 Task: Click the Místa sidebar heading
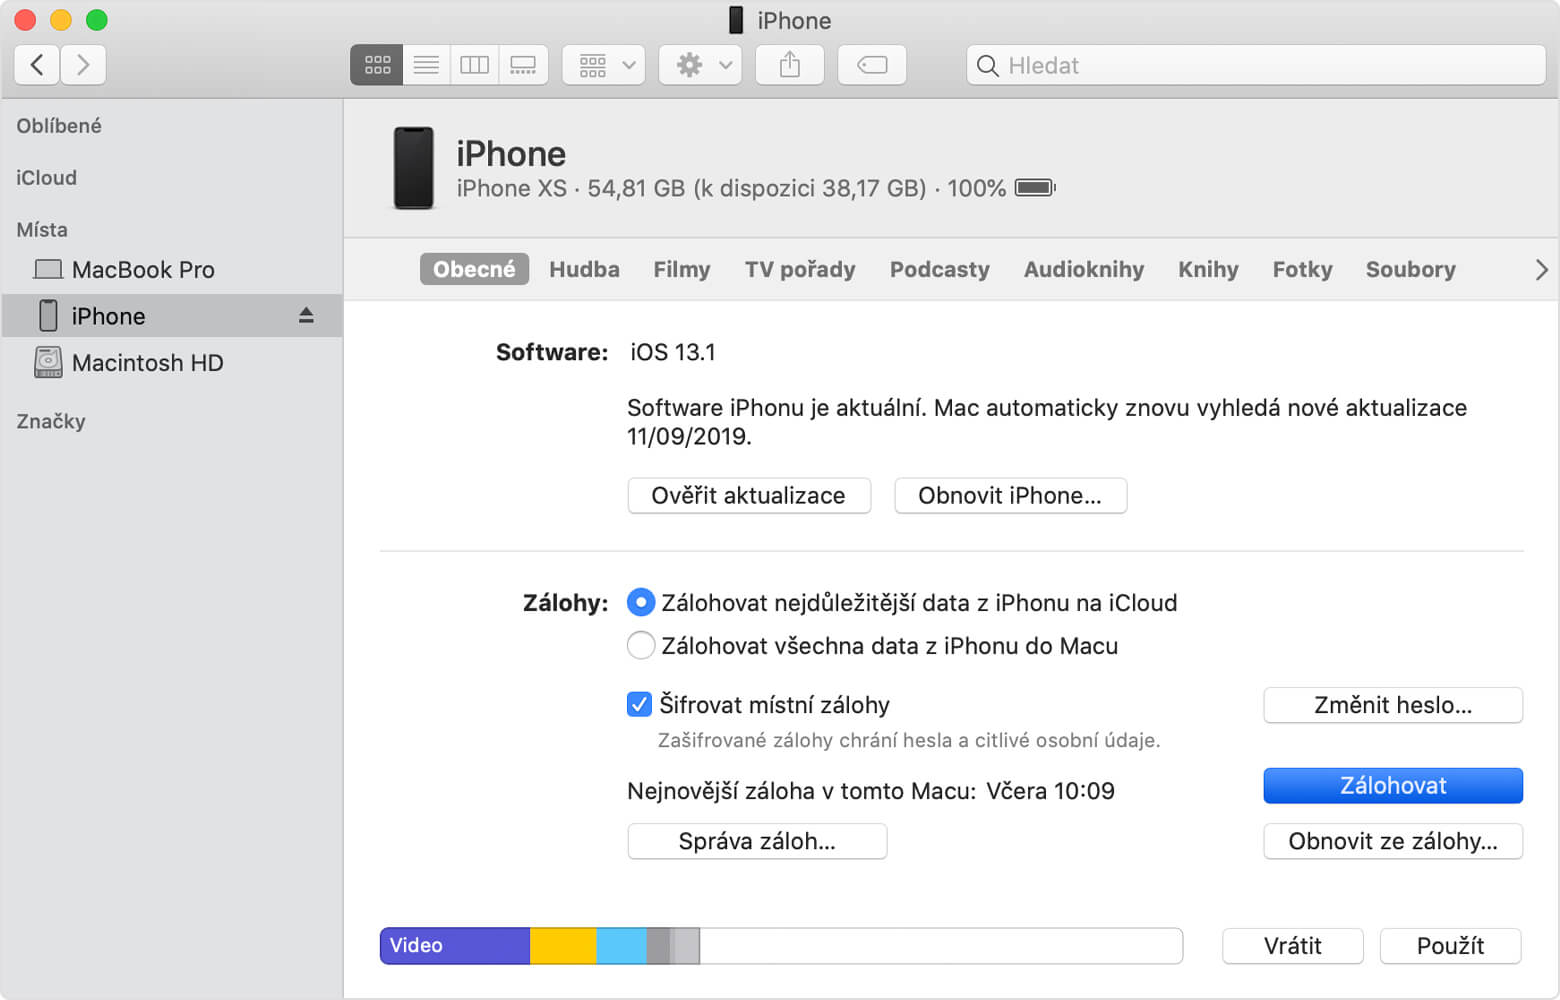click(42, 230)
